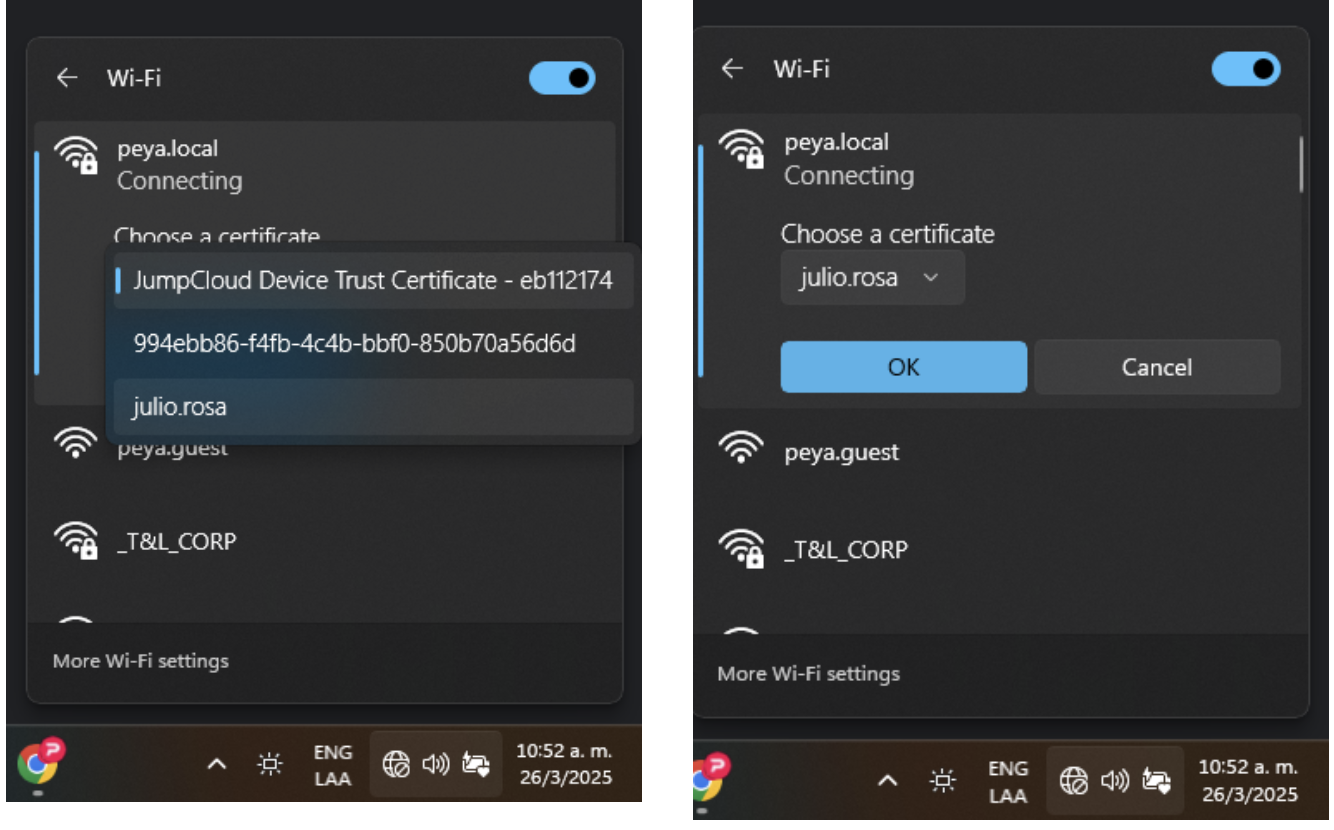
Task: Open More Wi-Fi settings in right panel
Action: pyautogui.click(x=808, y=674)
